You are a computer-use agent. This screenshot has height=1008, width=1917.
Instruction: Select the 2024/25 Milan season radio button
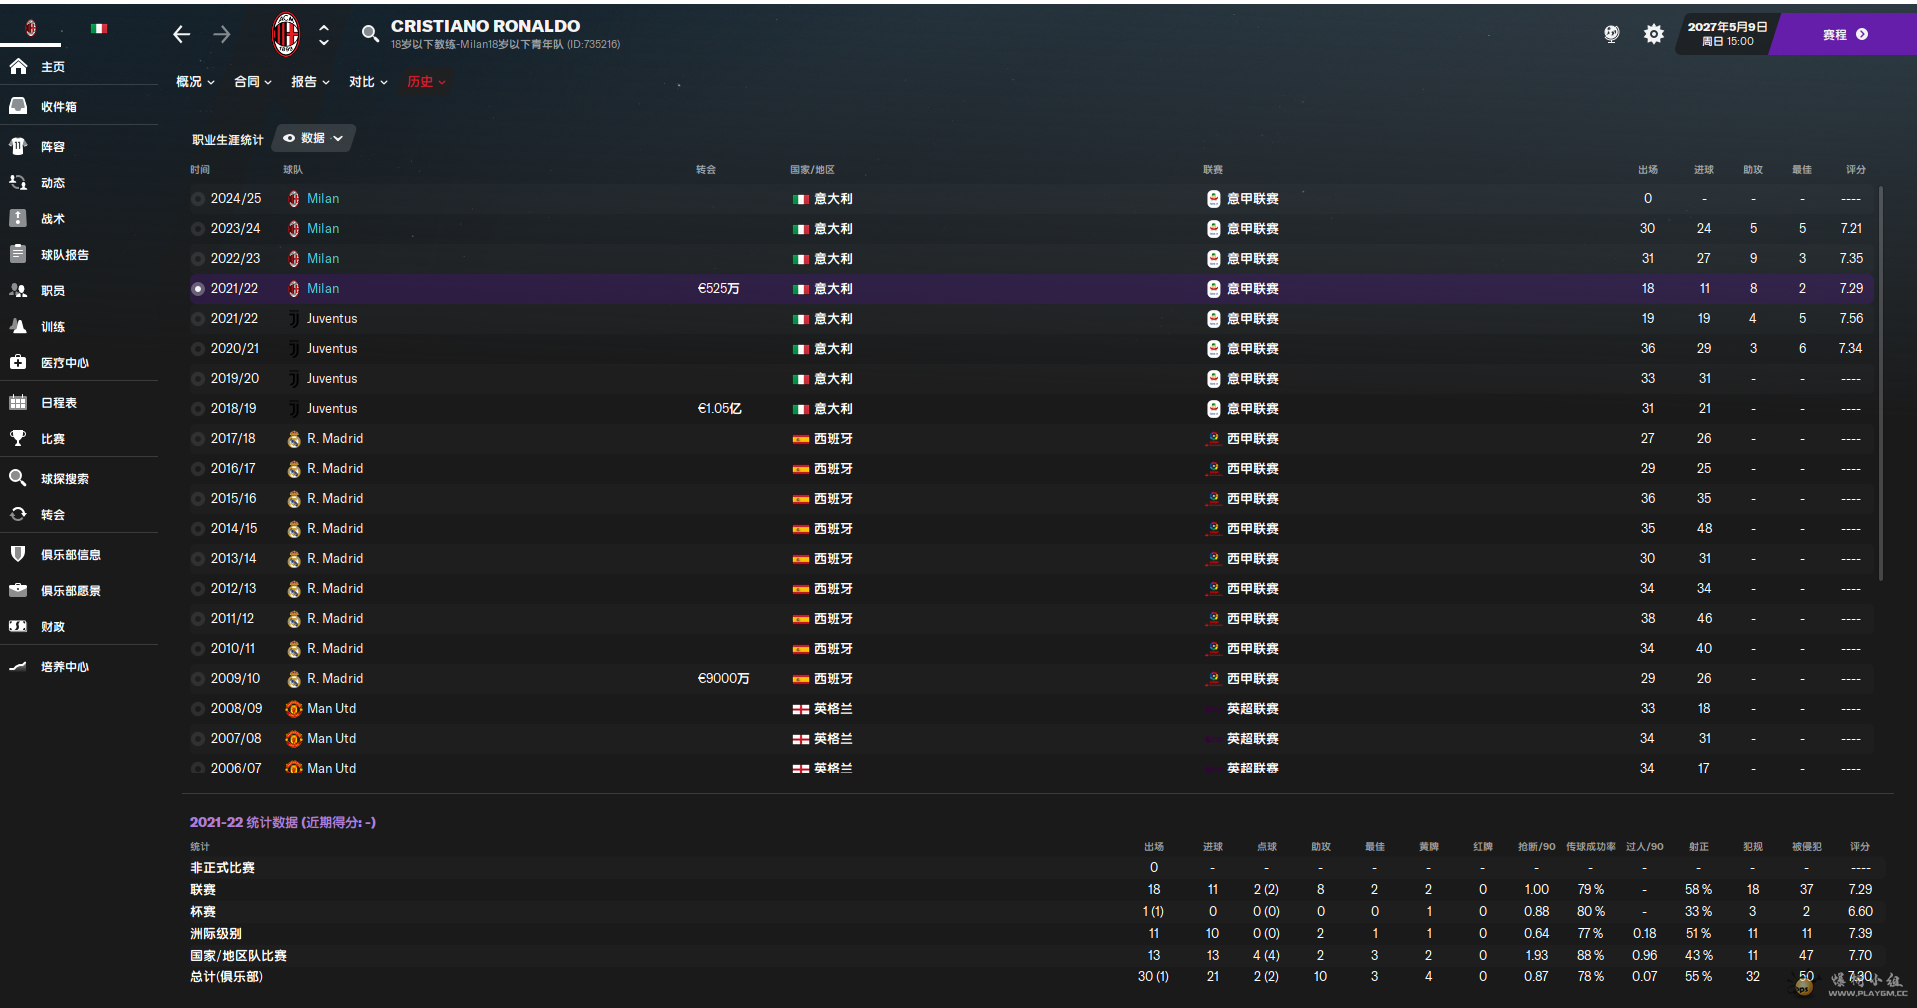click(198, 199)
